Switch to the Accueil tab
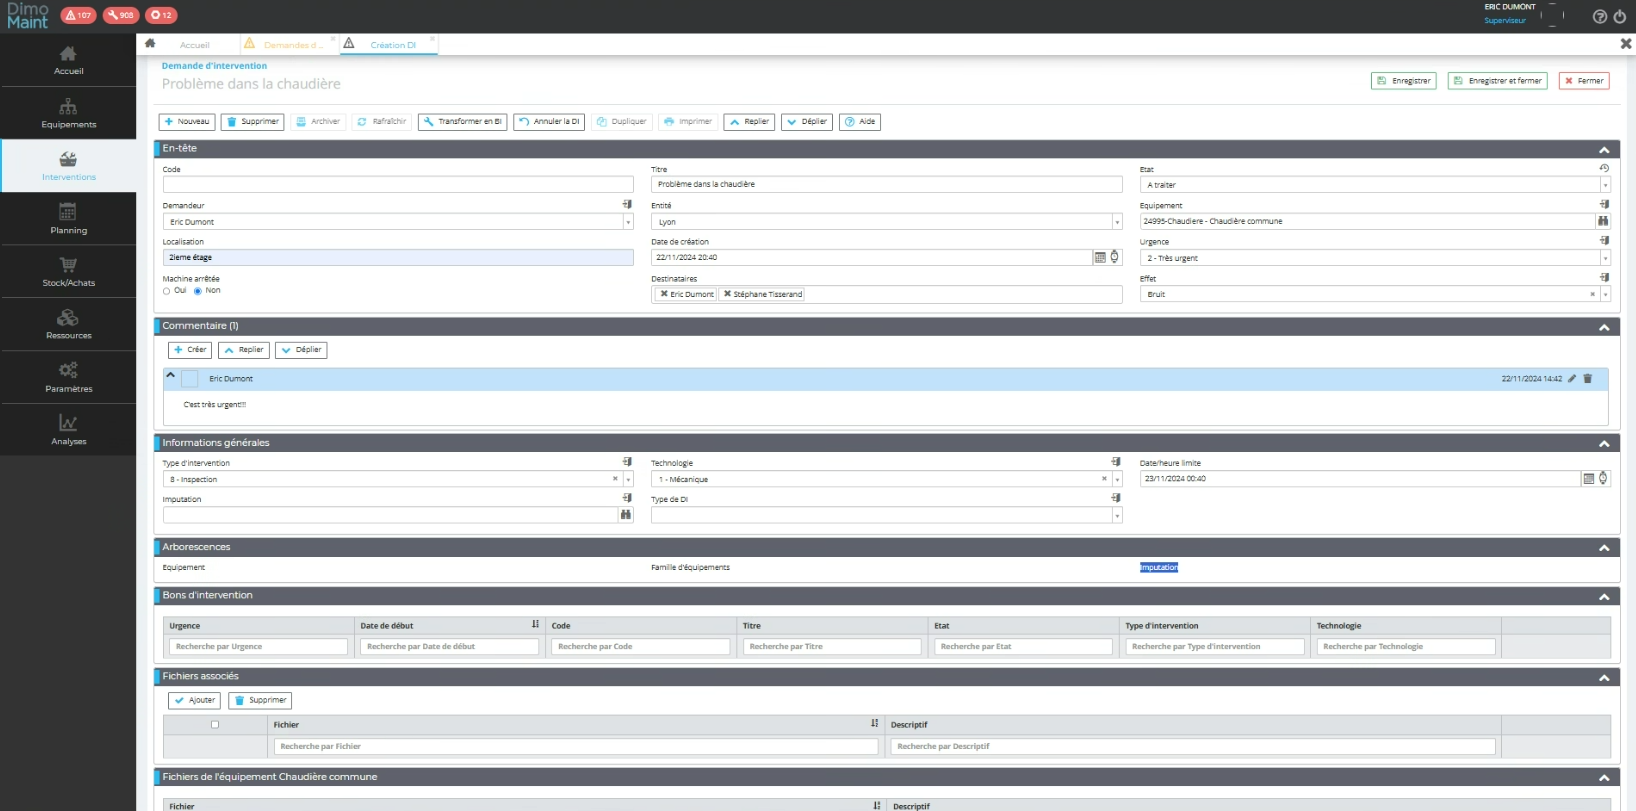The width and height of the screenshot is (1636, 811). (x=195, y=45)
